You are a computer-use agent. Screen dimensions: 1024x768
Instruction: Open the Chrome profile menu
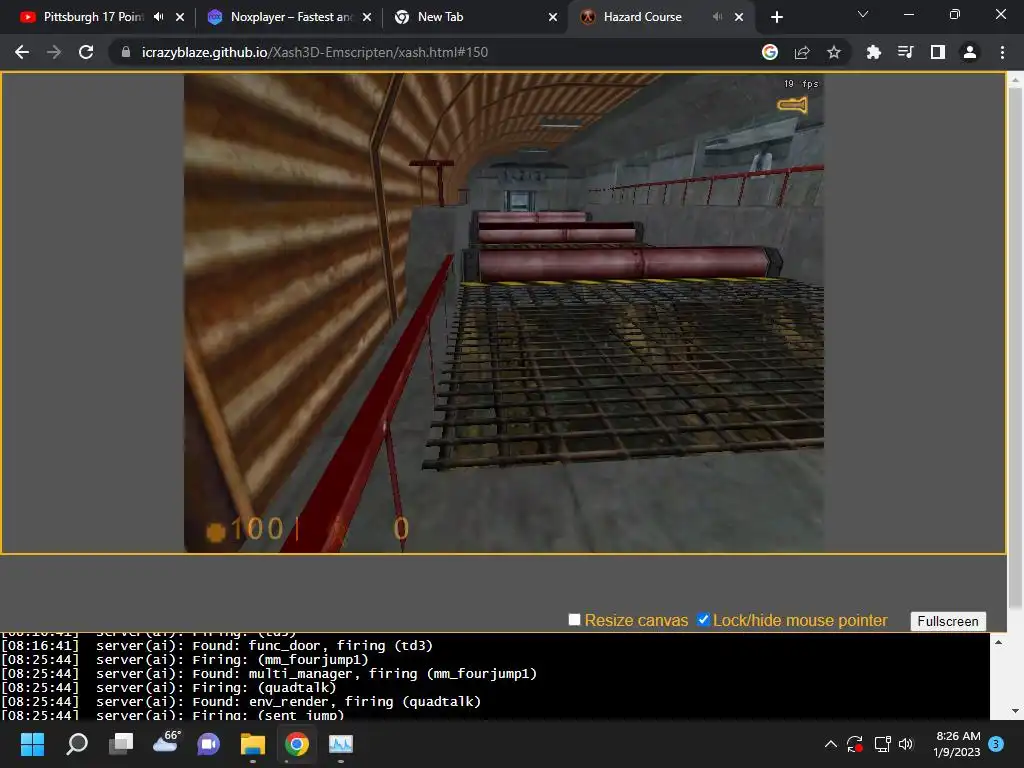click(970, 52)
